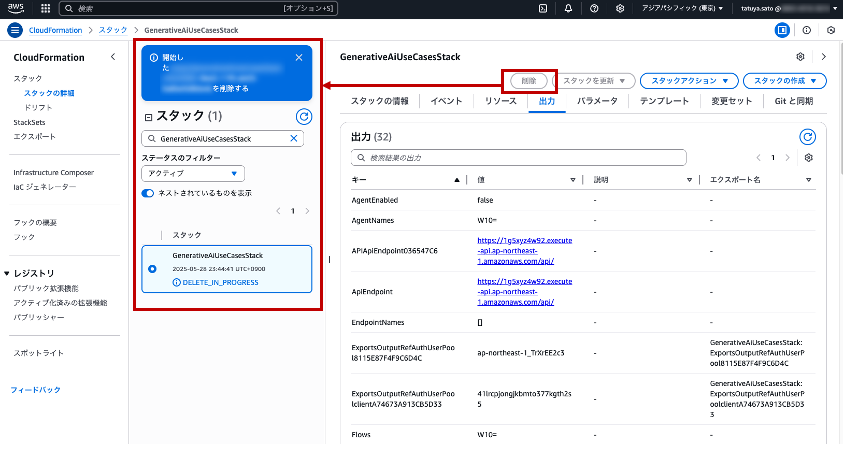Launch CloudShell from the top bar
Image resolution: width=843 pixels, height=450 pixels.
click(543, 9)
